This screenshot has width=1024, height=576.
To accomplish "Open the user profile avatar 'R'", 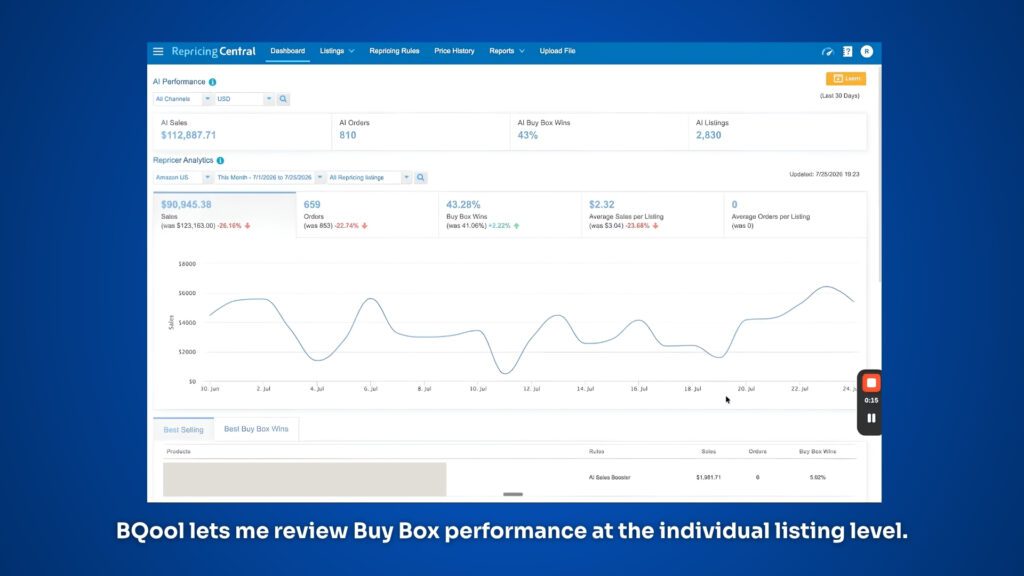I will [x=867, y=52].
